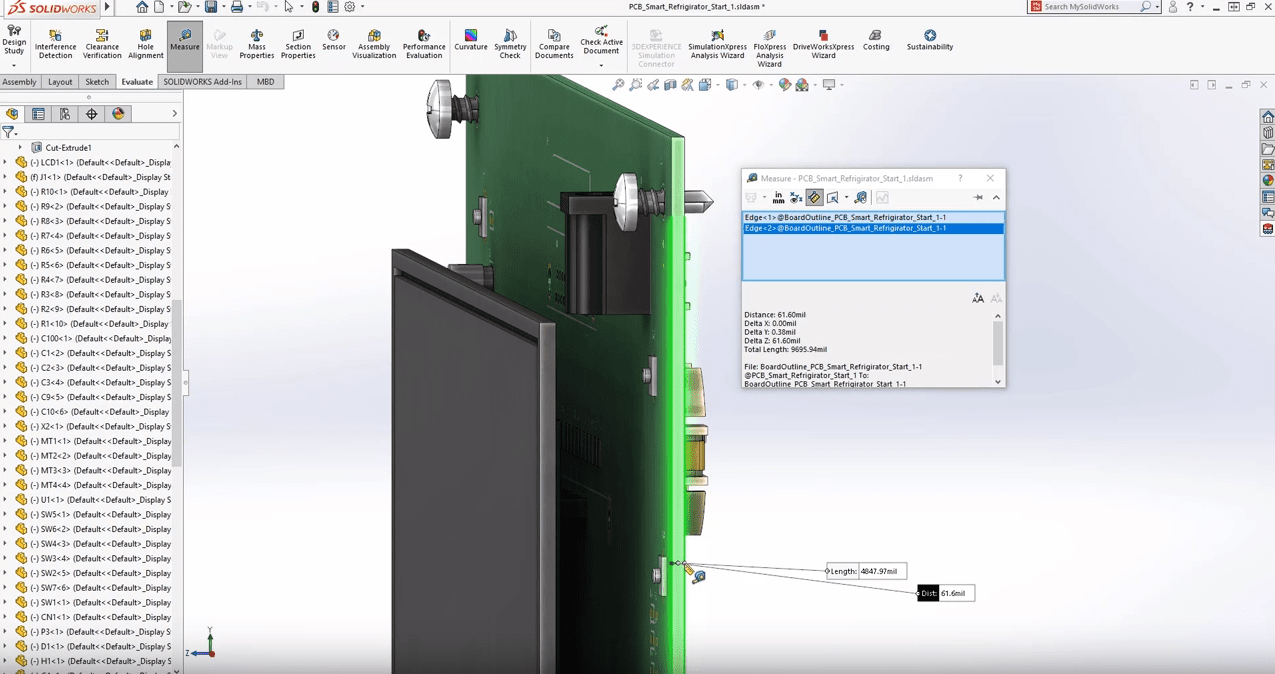This screenshot has width=1275, height=674.
Task: Open the PropertyManager tab icon
Action: click(38, 114)
